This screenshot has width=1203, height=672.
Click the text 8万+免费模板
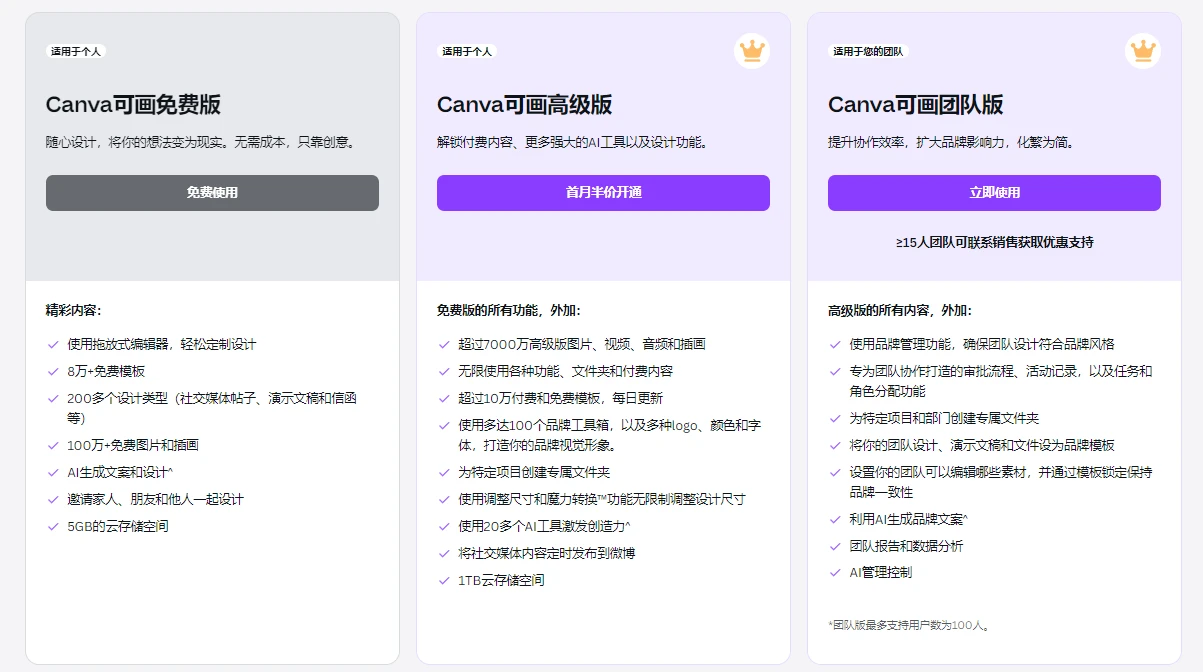click(x=106, y=371)
